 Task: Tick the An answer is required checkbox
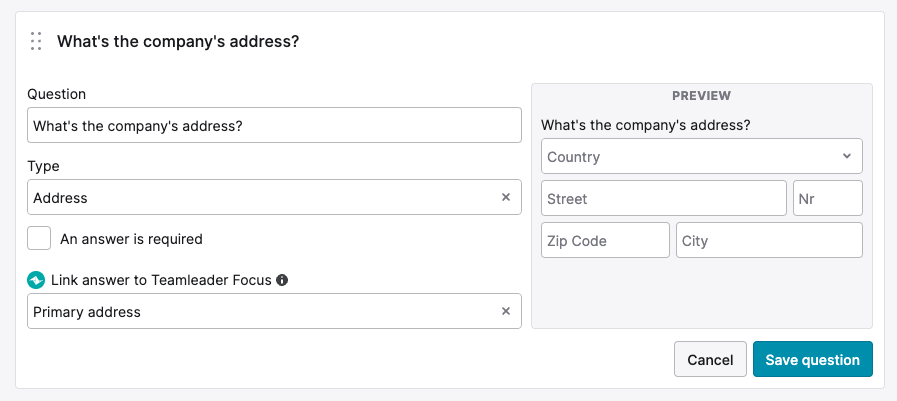point(39,238)
